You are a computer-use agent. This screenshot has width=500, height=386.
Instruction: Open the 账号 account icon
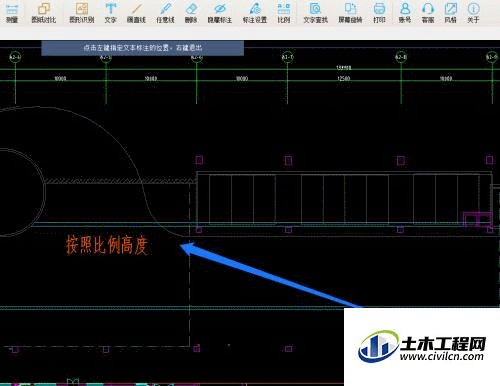405,13
